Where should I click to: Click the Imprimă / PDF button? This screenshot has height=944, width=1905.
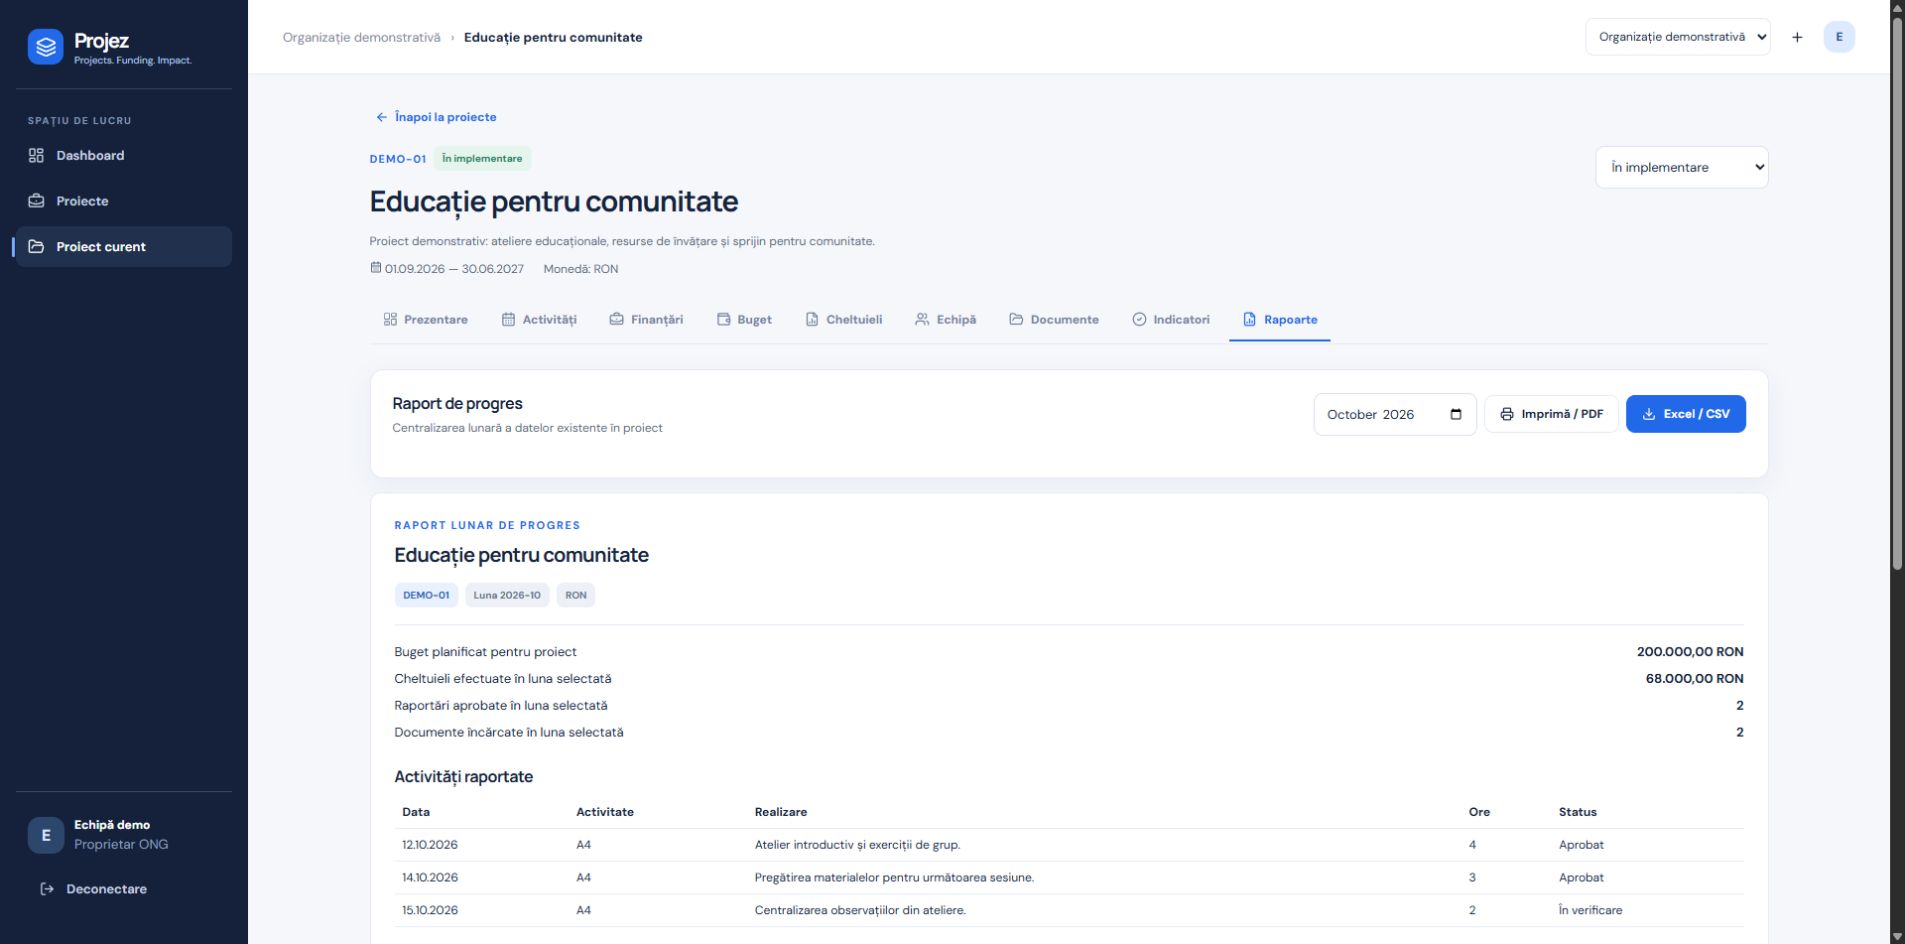(1551, 414)
